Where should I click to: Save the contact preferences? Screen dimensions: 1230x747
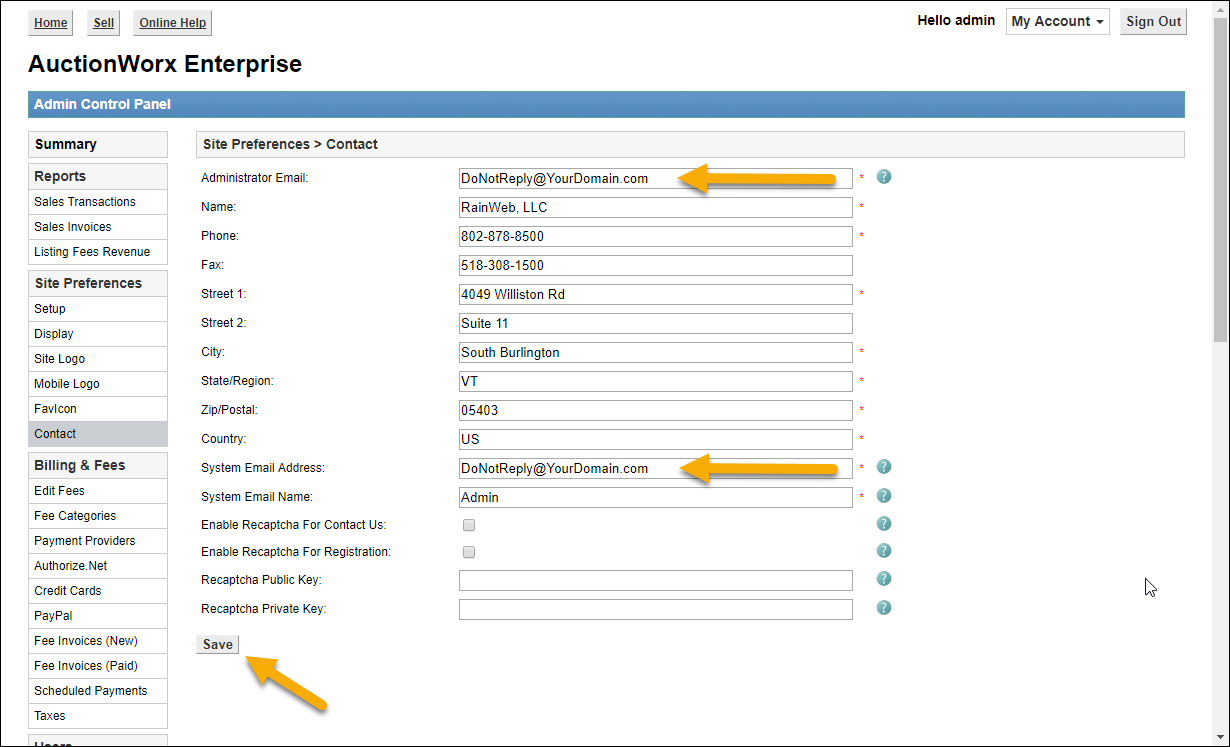[217, 644]
